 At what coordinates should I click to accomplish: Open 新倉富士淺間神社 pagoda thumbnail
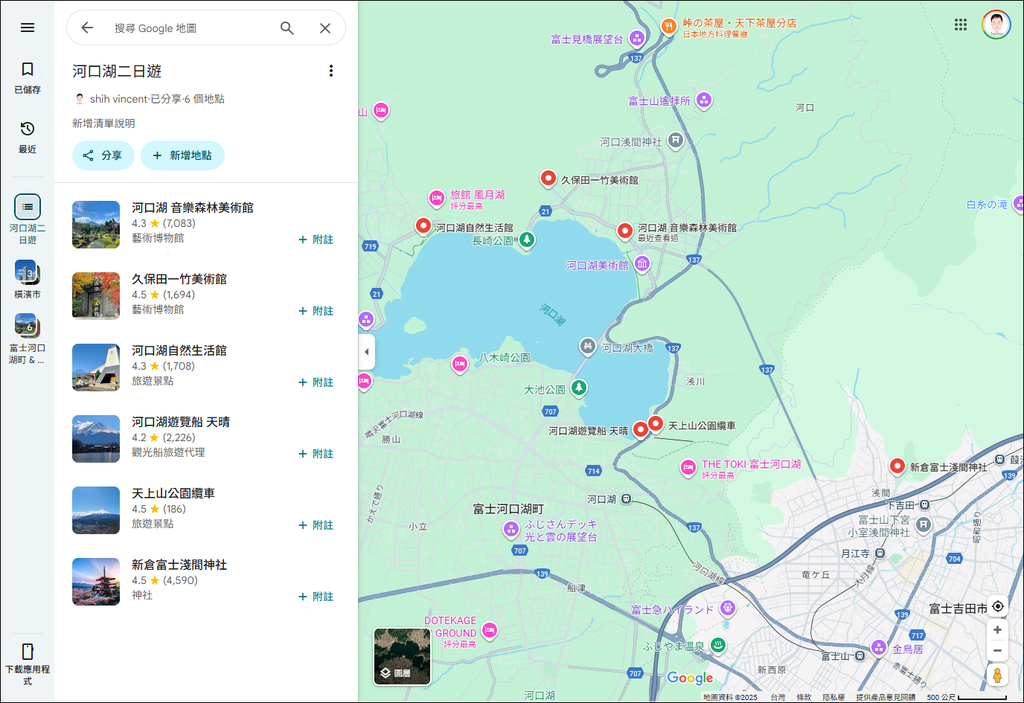(x=96, y=581)
